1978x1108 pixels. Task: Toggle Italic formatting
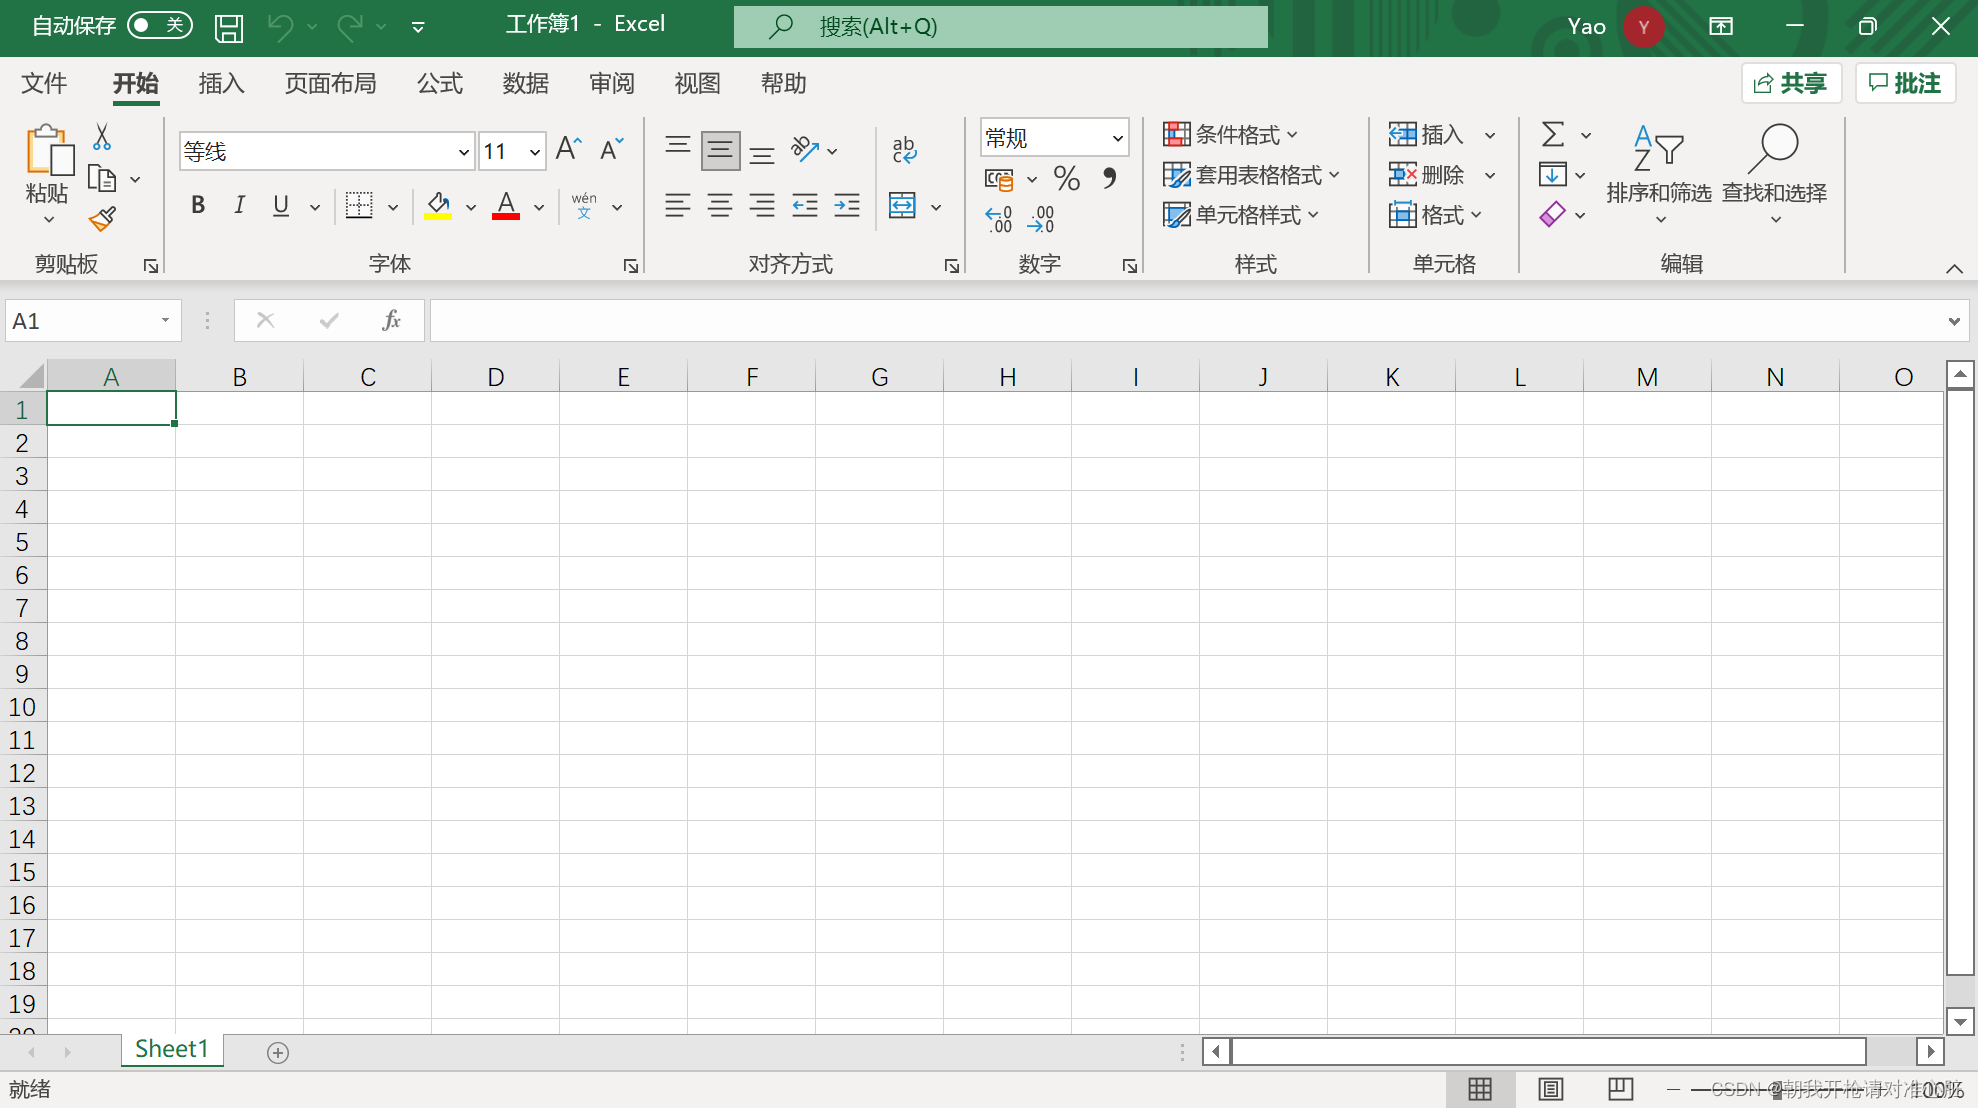(239, 206)
